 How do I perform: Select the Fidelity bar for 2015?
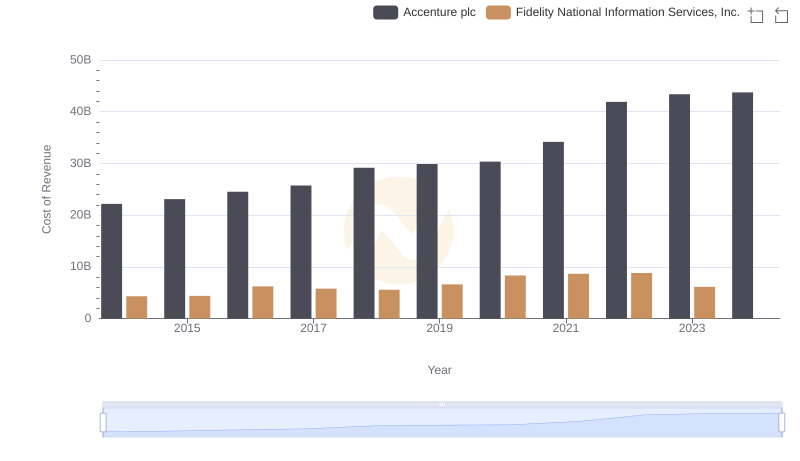pyautogui.click(x=199, y=307)
